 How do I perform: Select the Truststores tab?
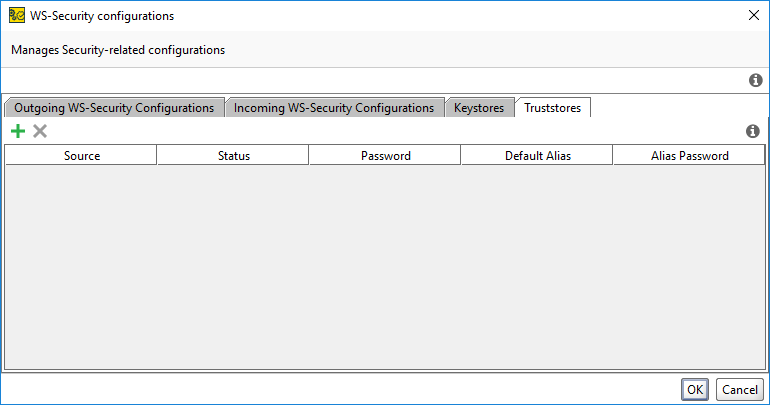click(555, 107)
